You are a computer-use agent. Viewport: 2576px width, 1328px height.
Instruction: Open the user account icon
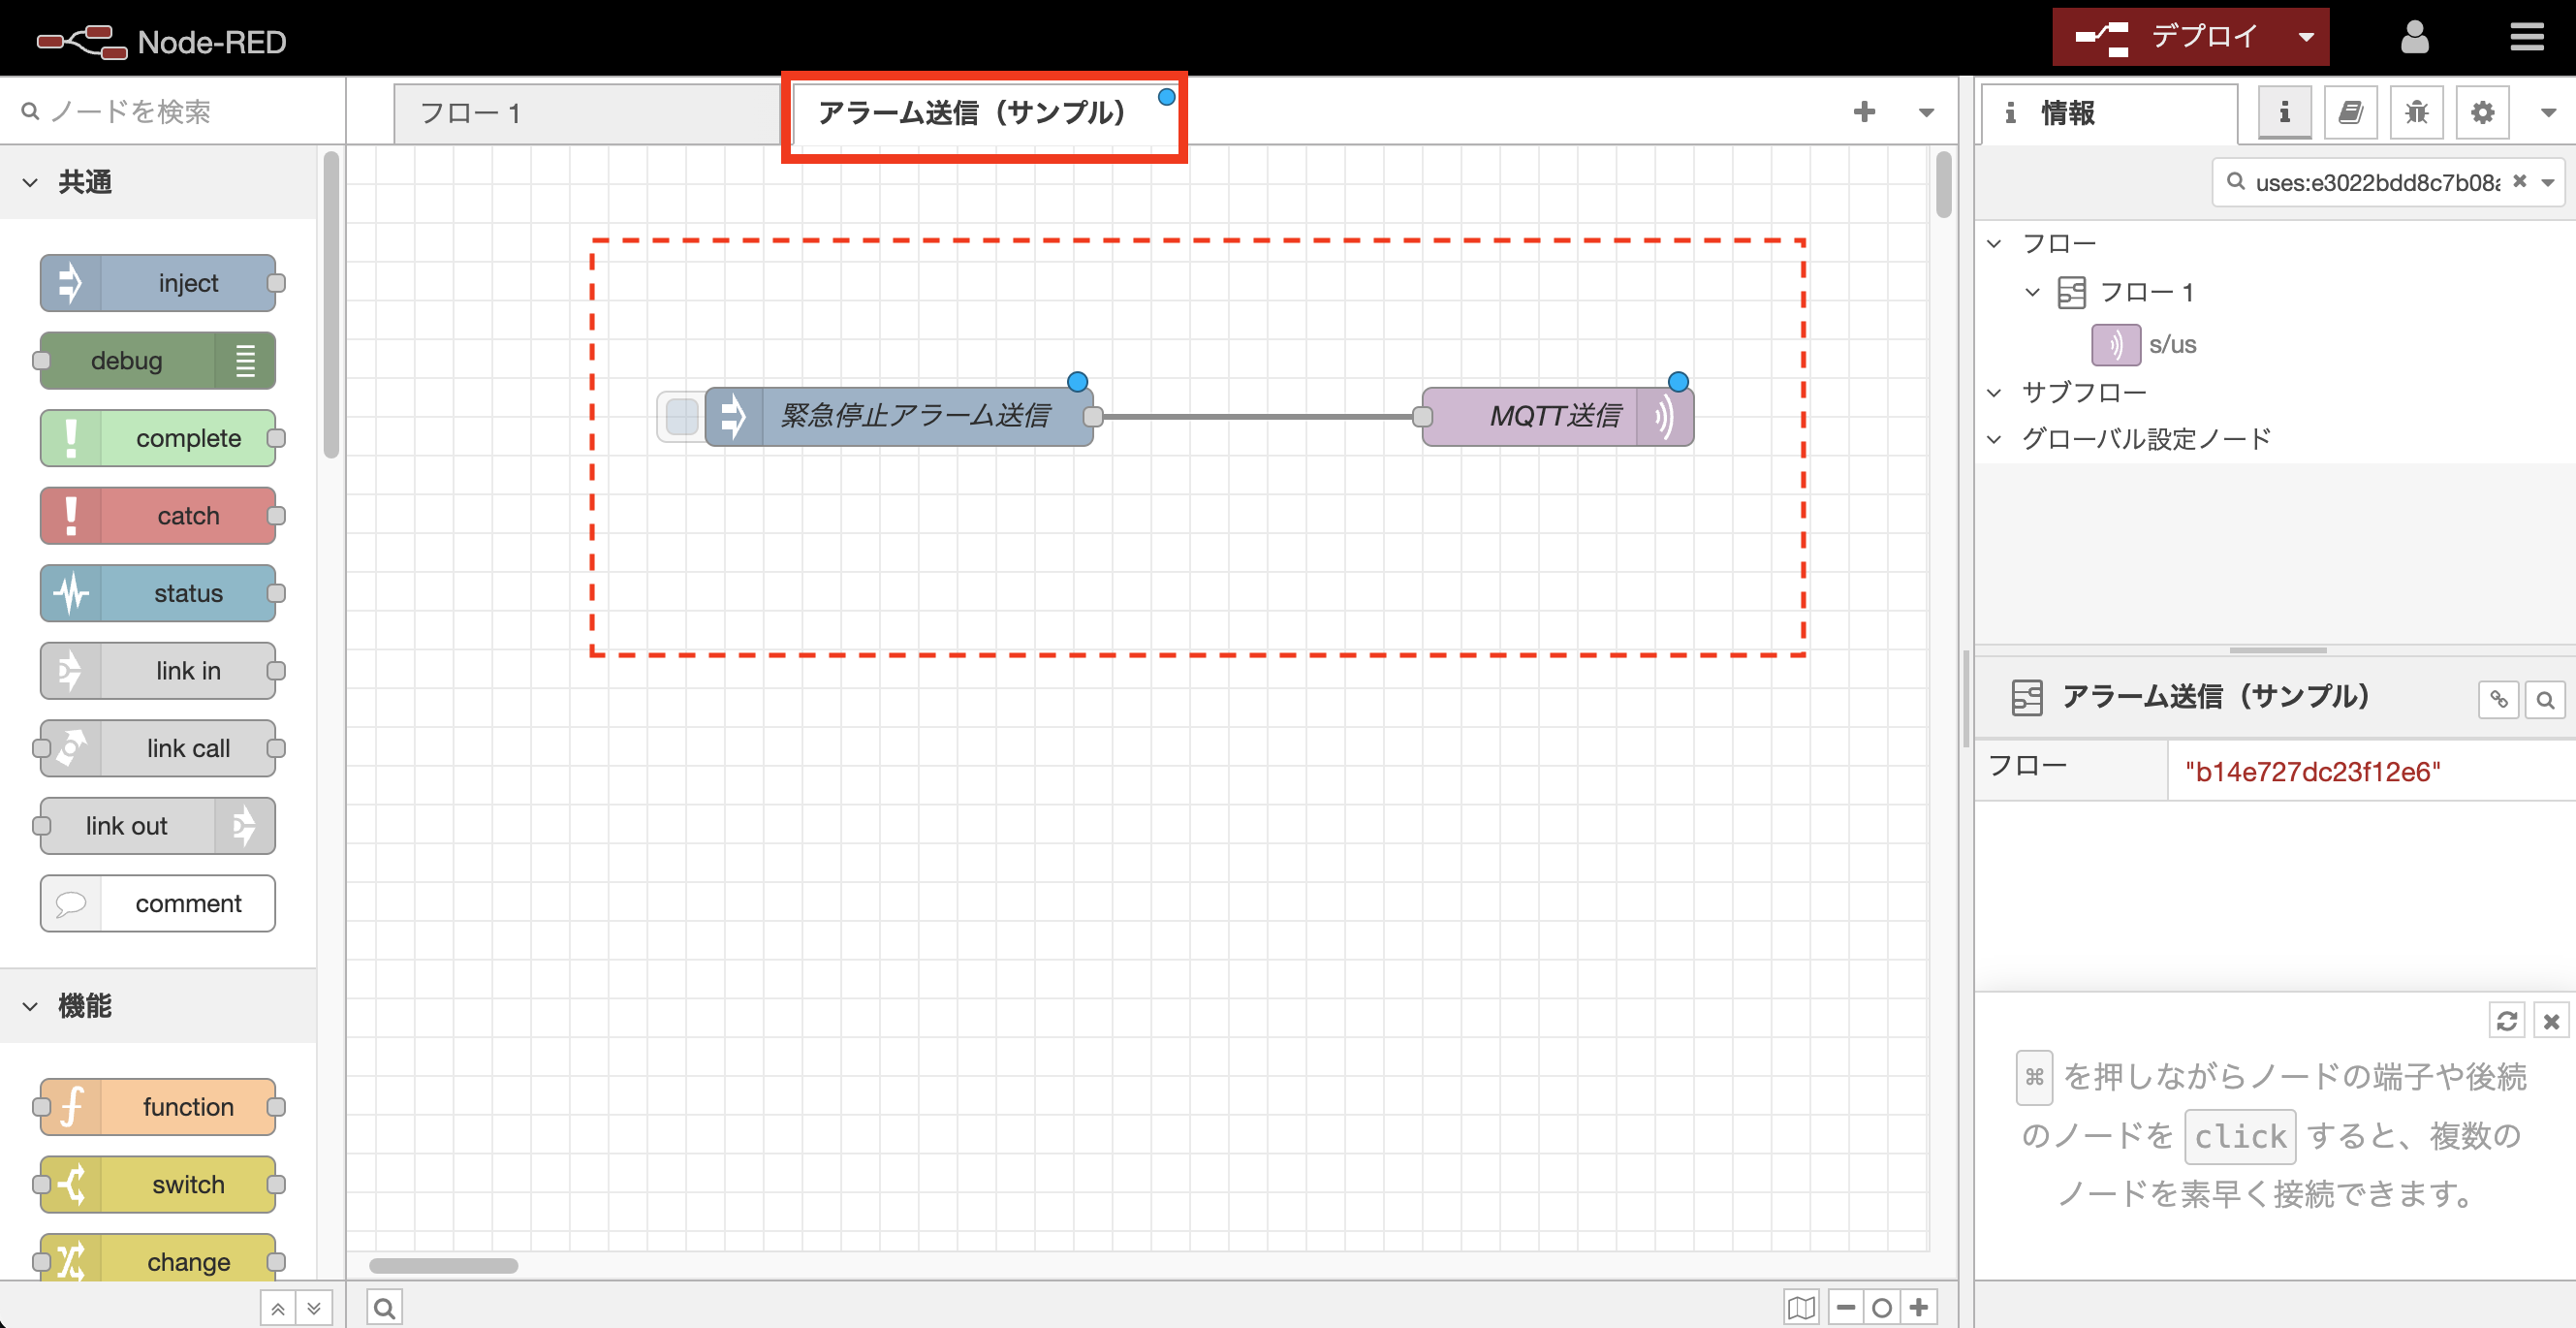pyautogui.click(x=2414, y=38)
